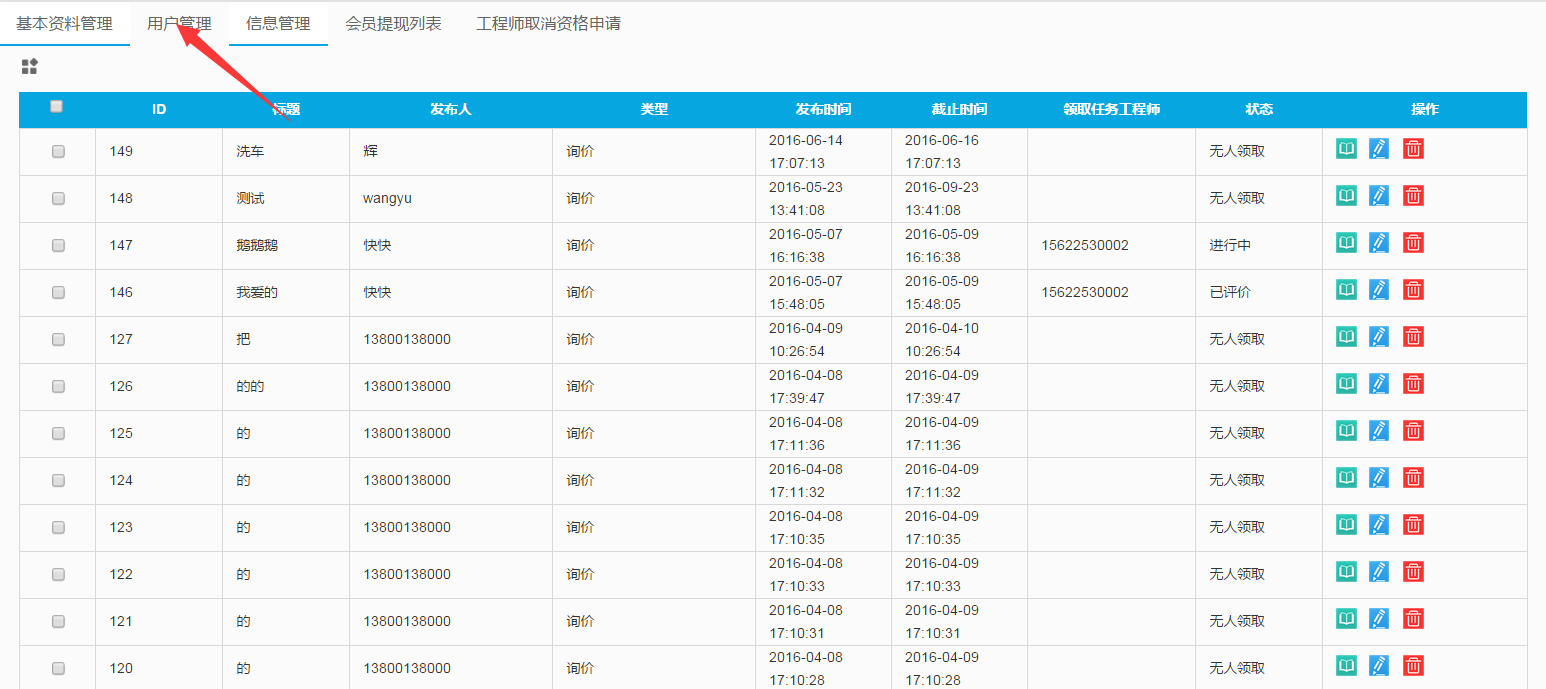
Task: Delete row 147 using the red trash icon
Action: [1413, 243]
